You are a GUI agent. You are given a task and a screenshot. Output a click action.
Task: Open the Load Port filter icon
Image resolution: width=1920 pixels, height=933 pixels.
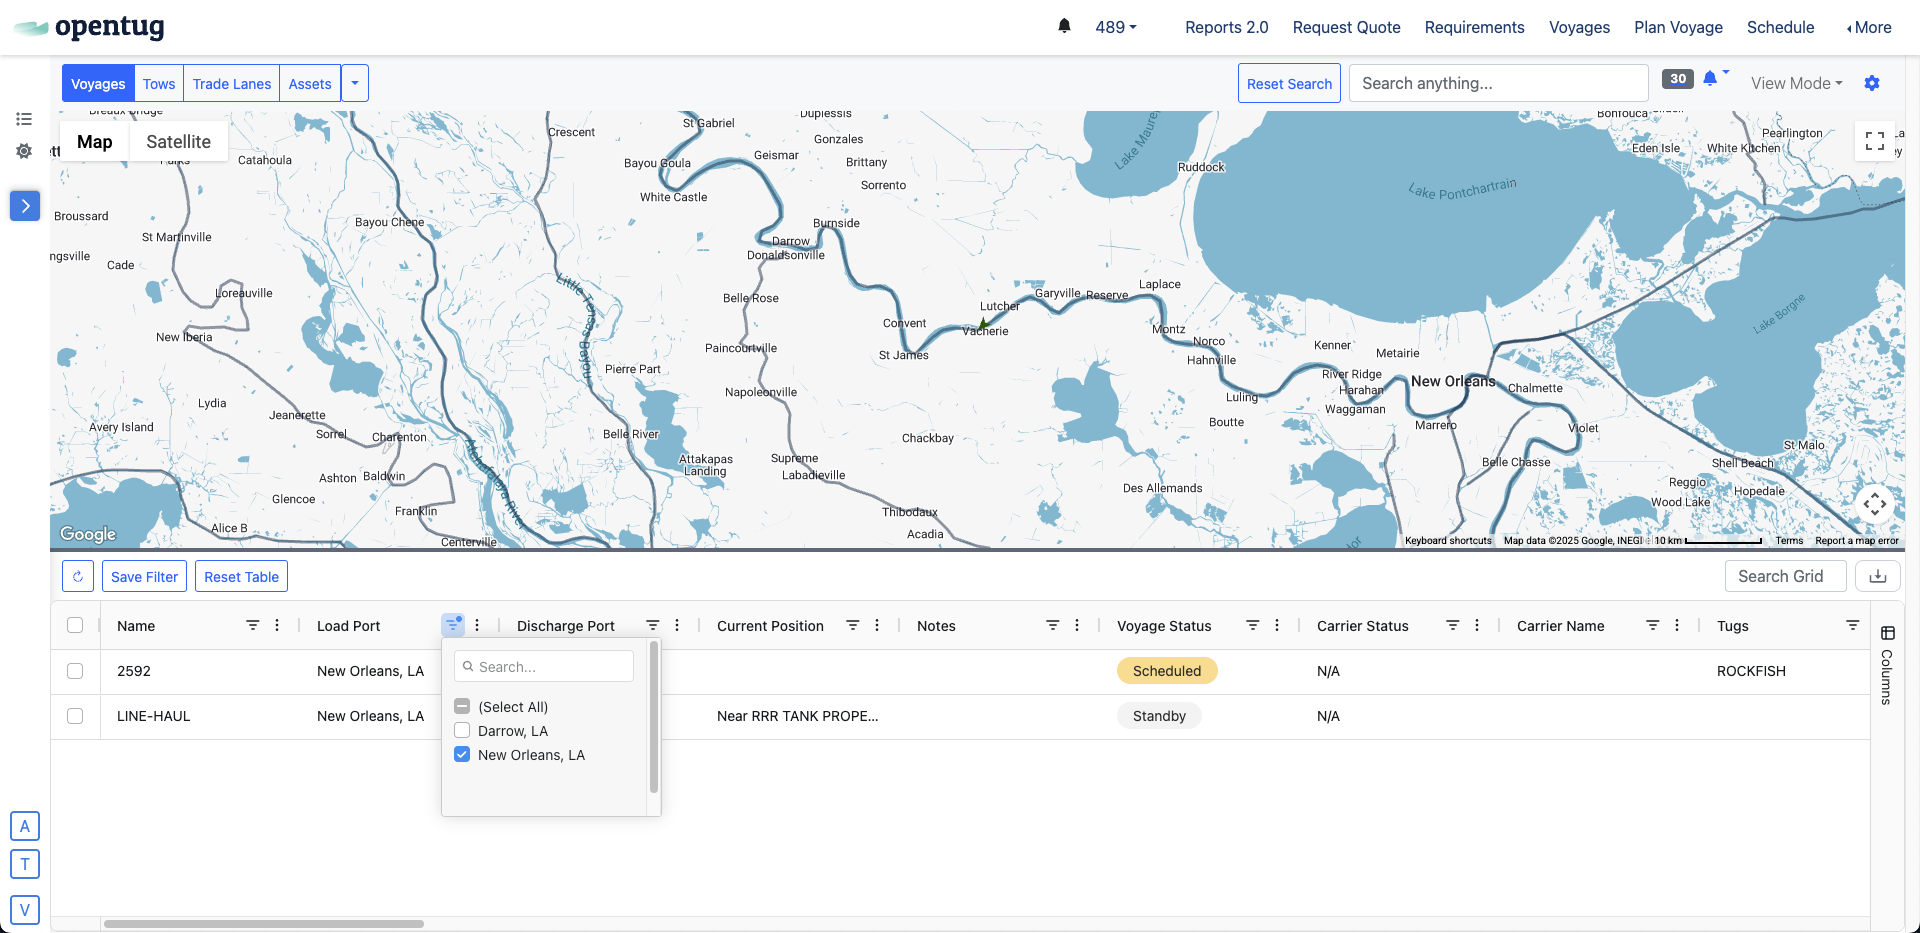453,625
